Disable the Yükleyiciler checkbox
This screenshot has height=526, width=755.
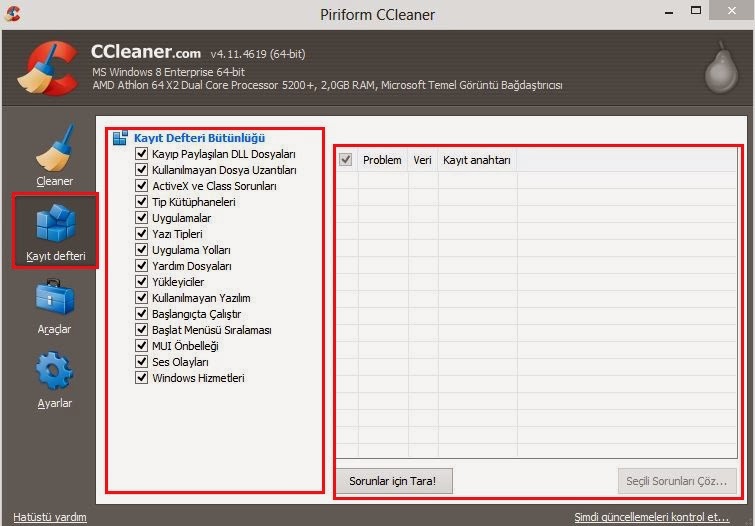(141, 281)
